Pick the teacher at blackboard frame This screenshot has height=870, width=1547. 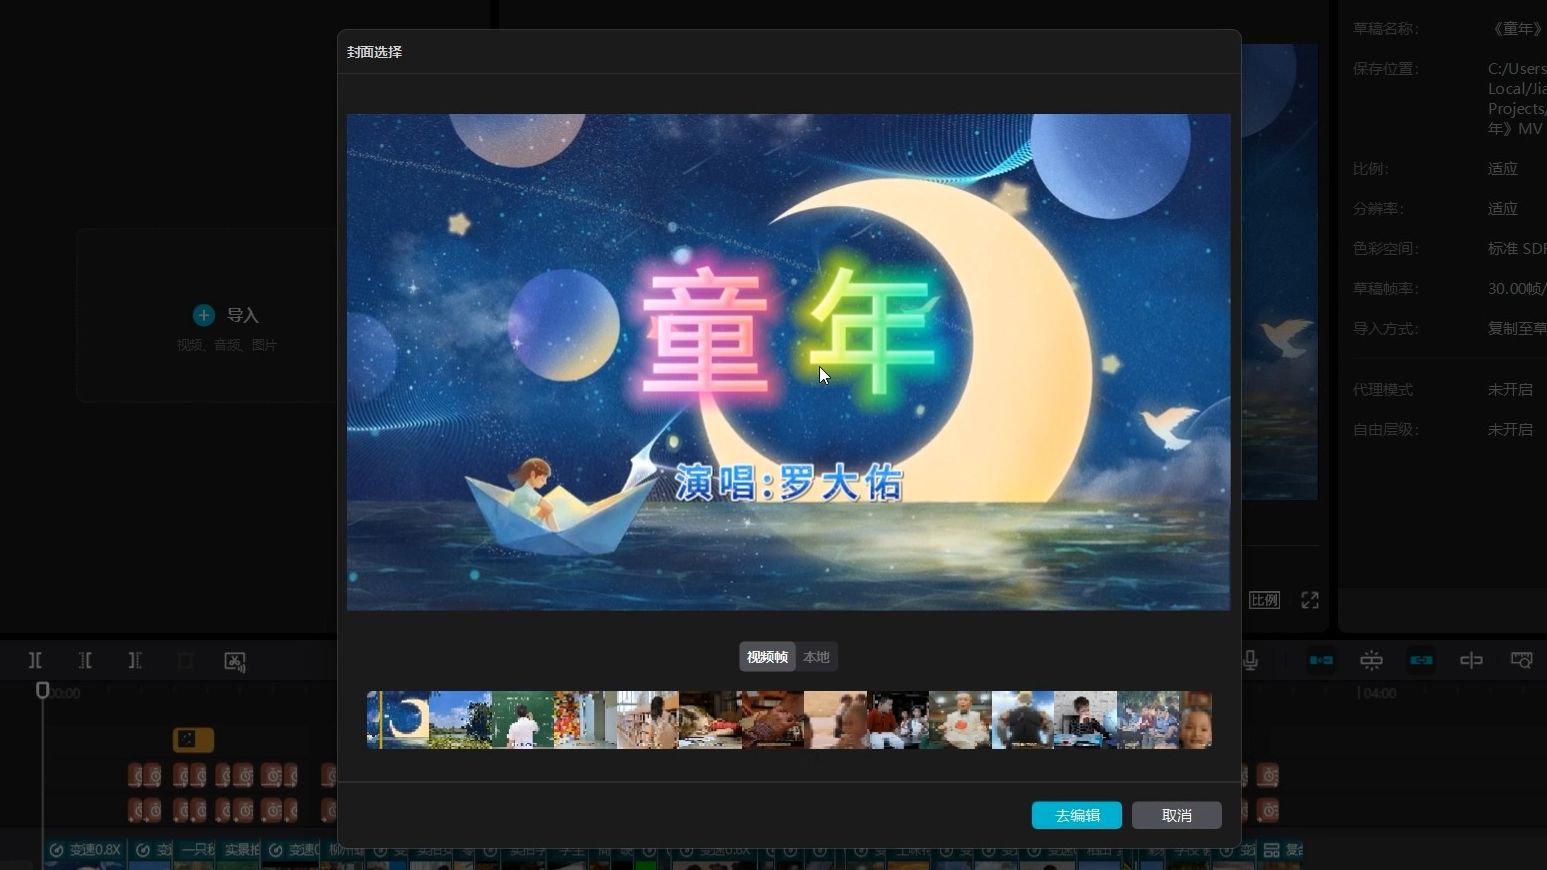click(x=523, y=720)
